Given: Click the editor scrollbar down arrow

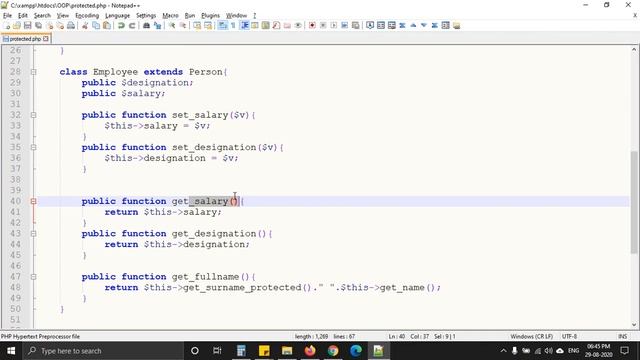Looking at the screenshot, I should point(633,325).
